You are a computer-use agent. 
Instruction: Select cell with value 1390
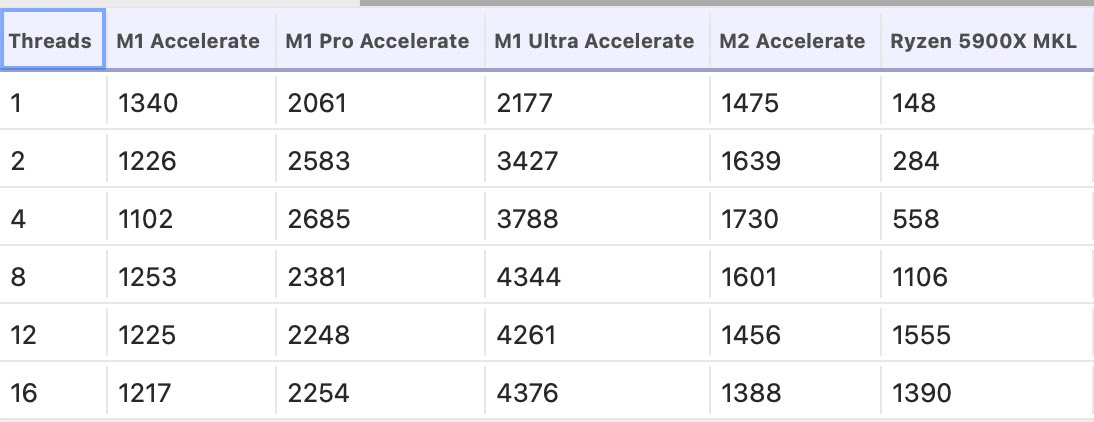coord(987,393)
